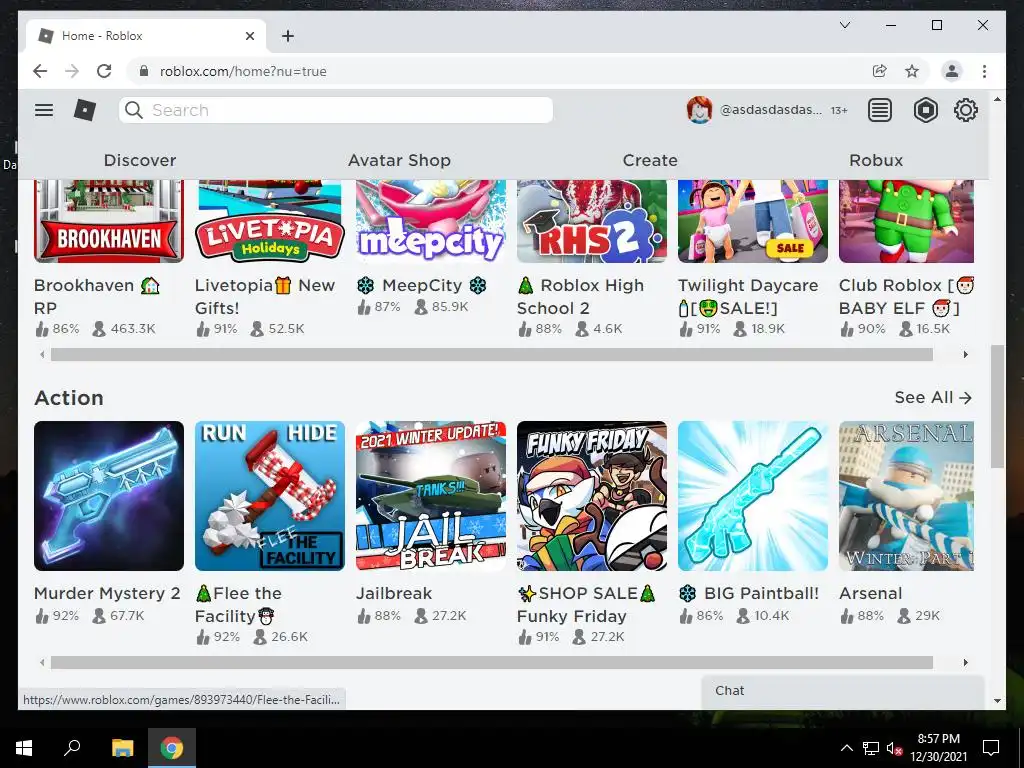Open the BIG Paintball thumbnail

click(753, 496)
